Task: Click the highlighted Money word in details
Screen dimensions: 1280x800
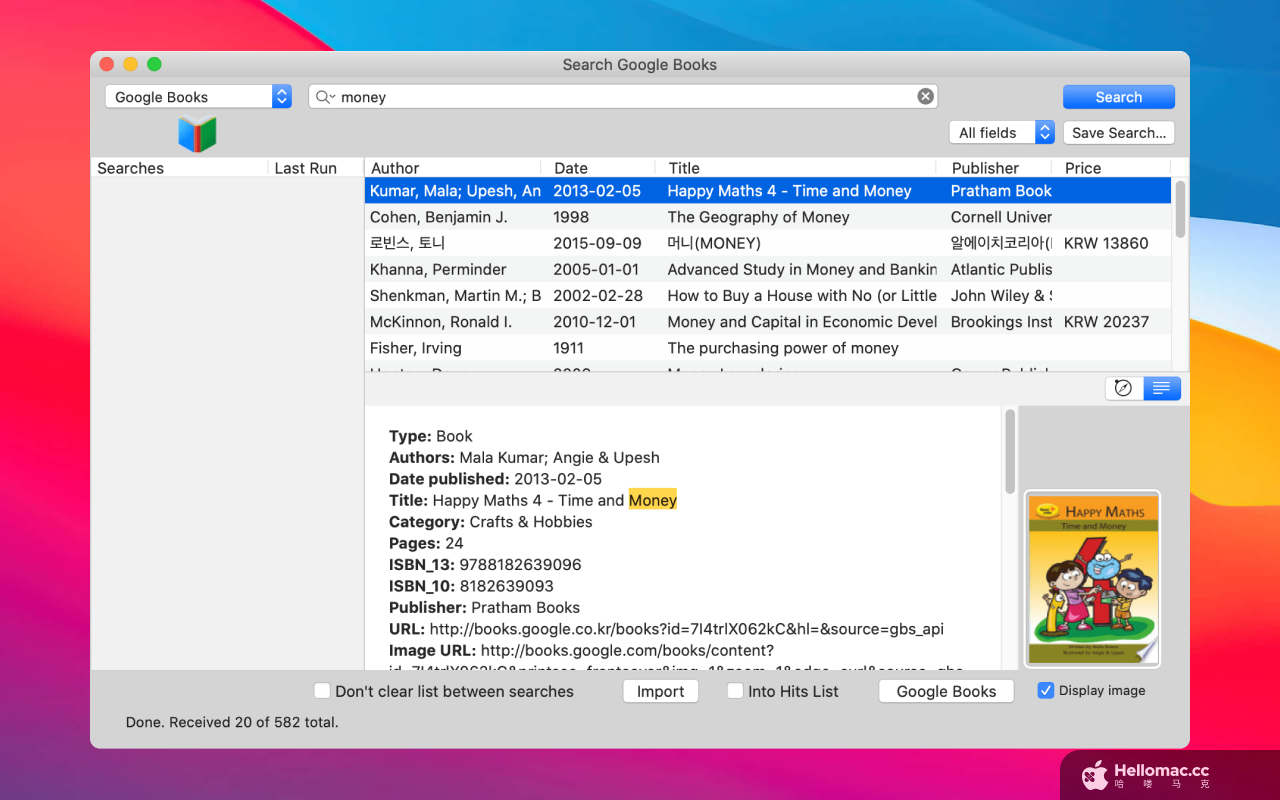Action: click(653, 500)
